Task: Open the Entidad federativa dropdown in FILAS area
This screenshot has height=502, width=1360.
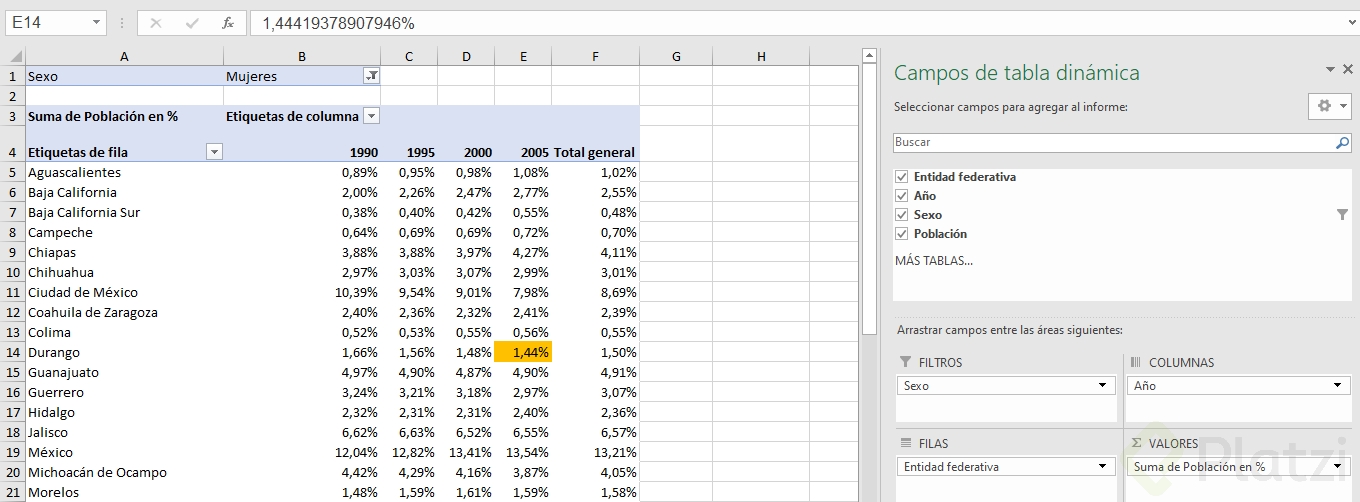Action: [x=1103, y=466]
